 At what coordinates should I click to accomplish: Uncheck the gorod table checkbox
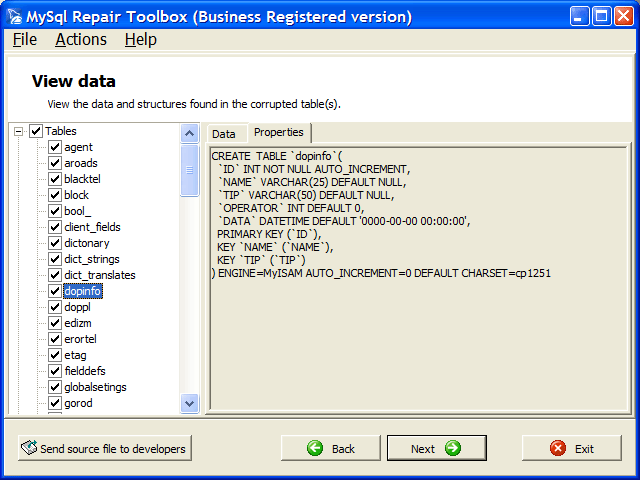click(x=55, y=403)
